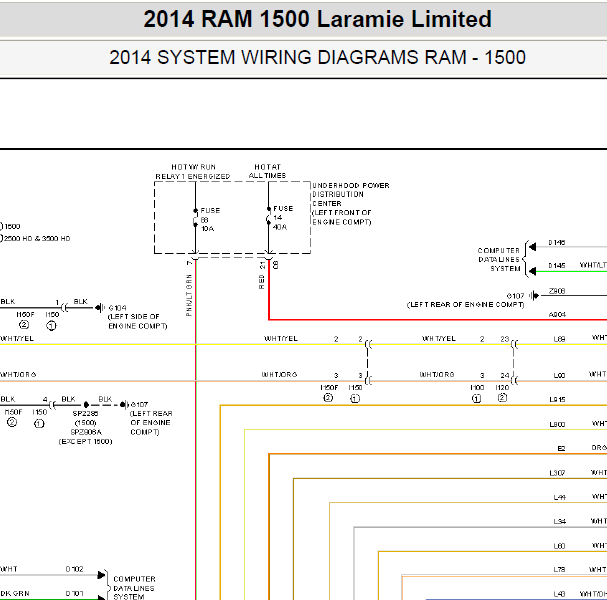This screenshot has height=600, width=607.
Task: Click the arrowhead on the D102 line
Action: [101, 575]
